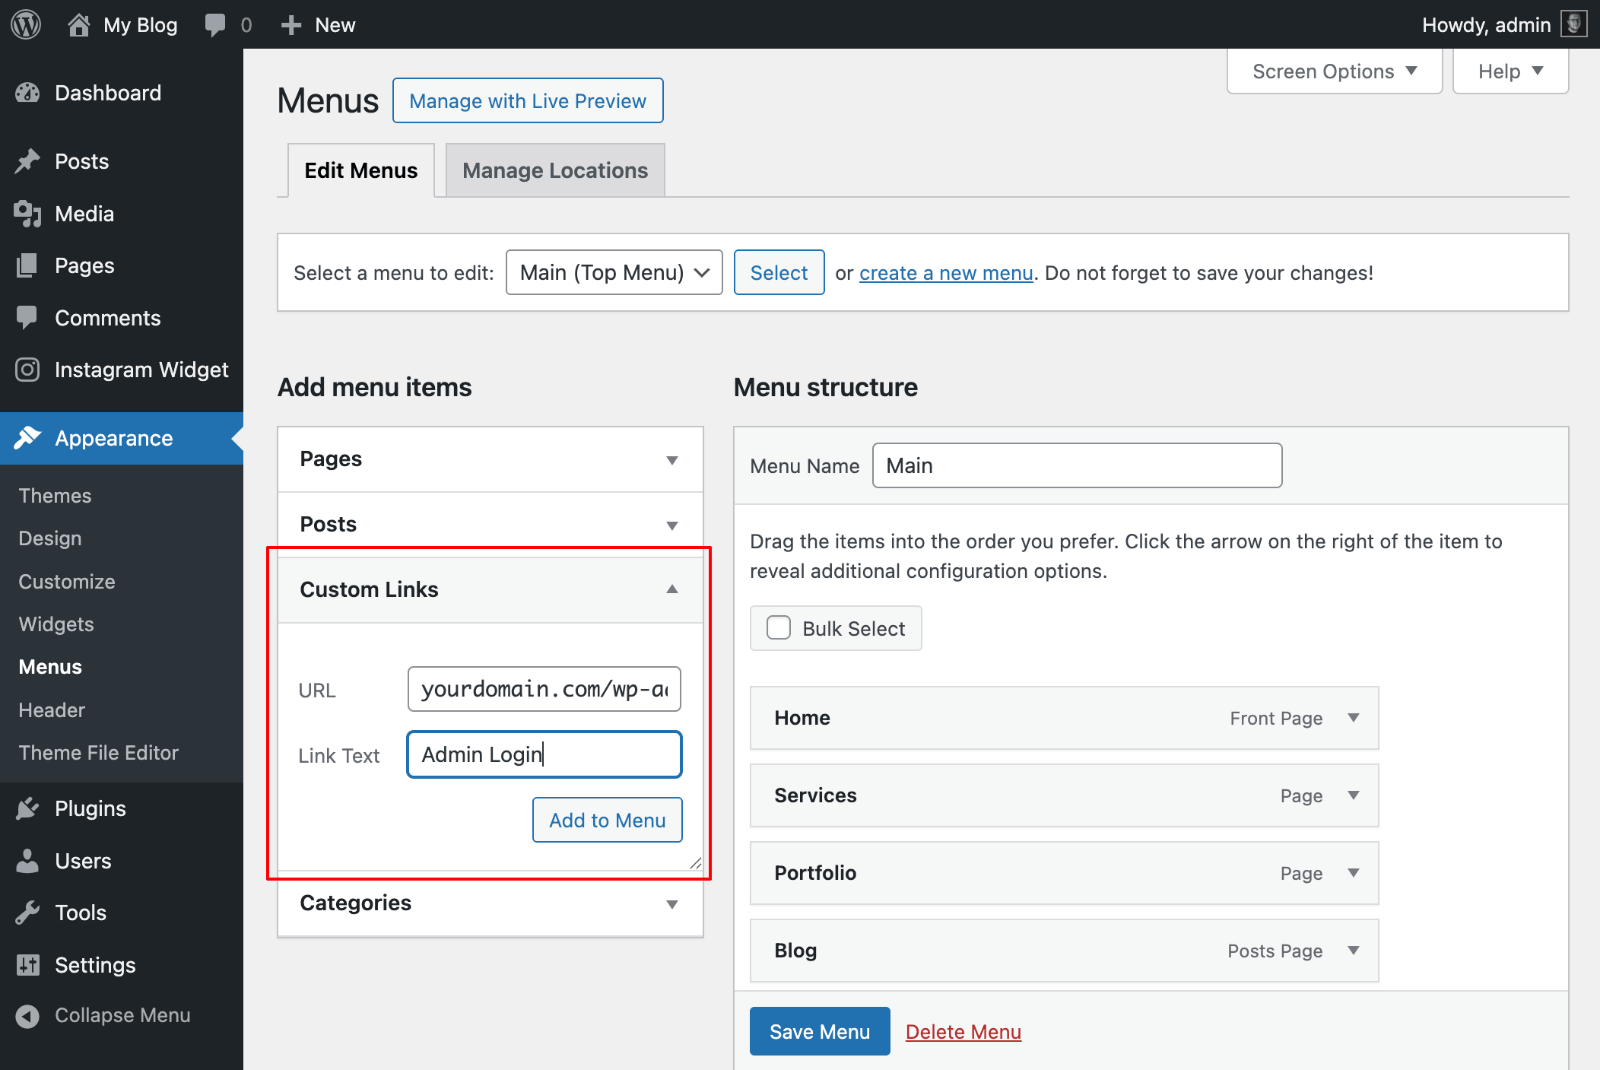Click the Menu Name field
The height and width of the screenshot is (1070, 1600).
point(1076,465)
